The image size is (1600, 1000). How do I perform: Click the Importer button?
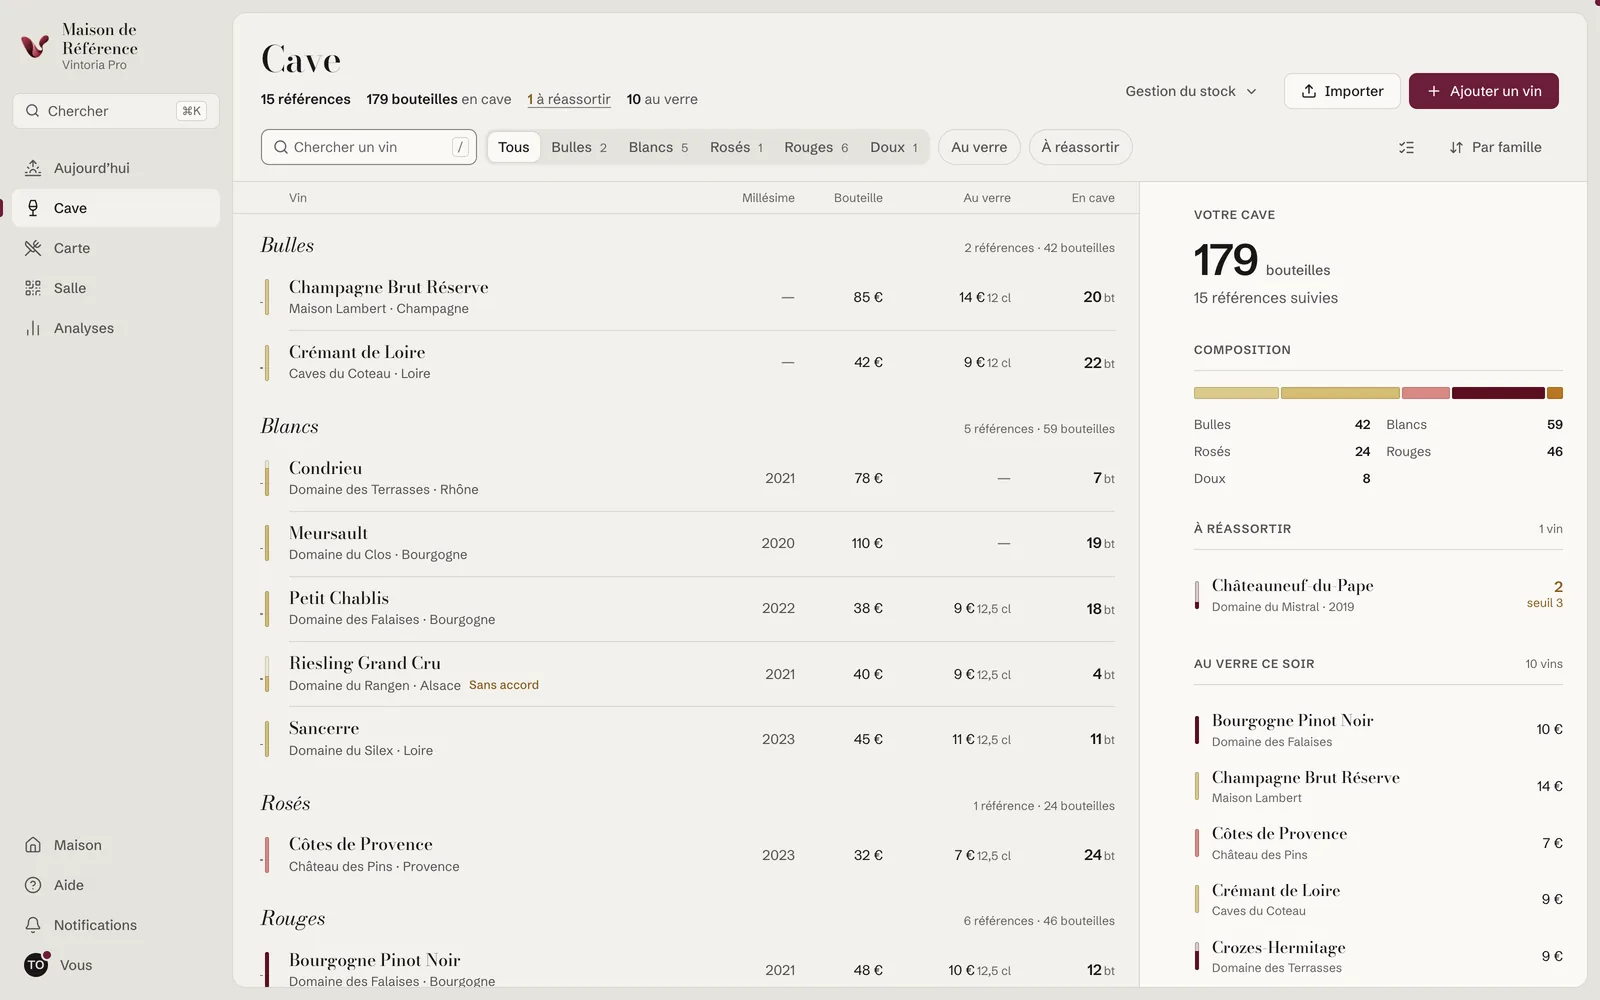coord(1342,91)
